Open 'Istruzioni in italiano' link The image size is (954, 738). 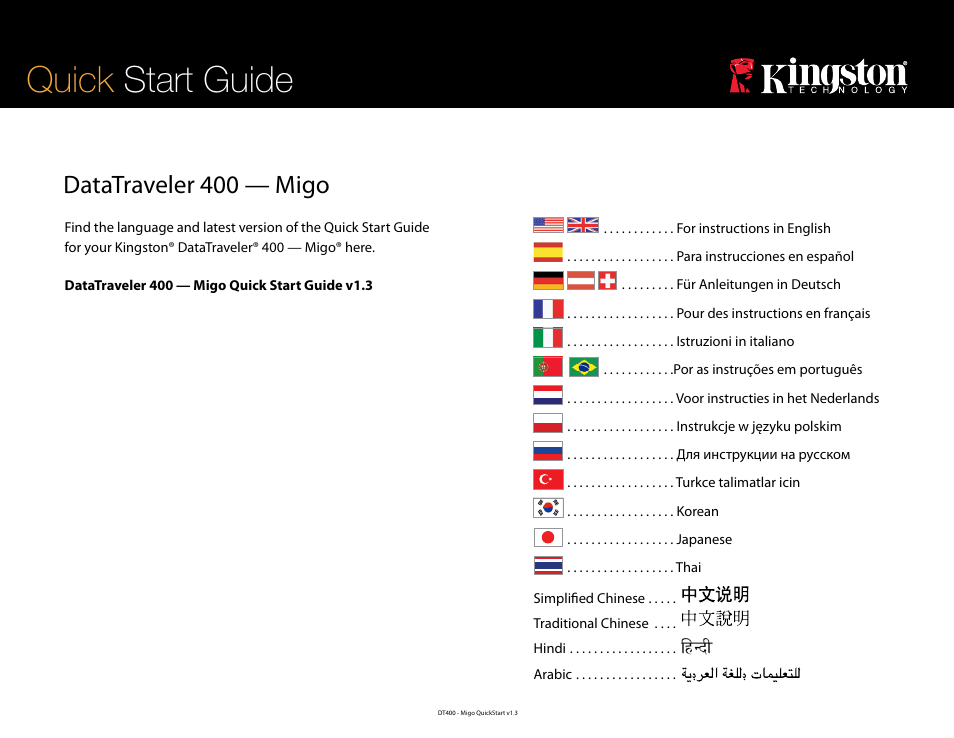pos(735,341)
